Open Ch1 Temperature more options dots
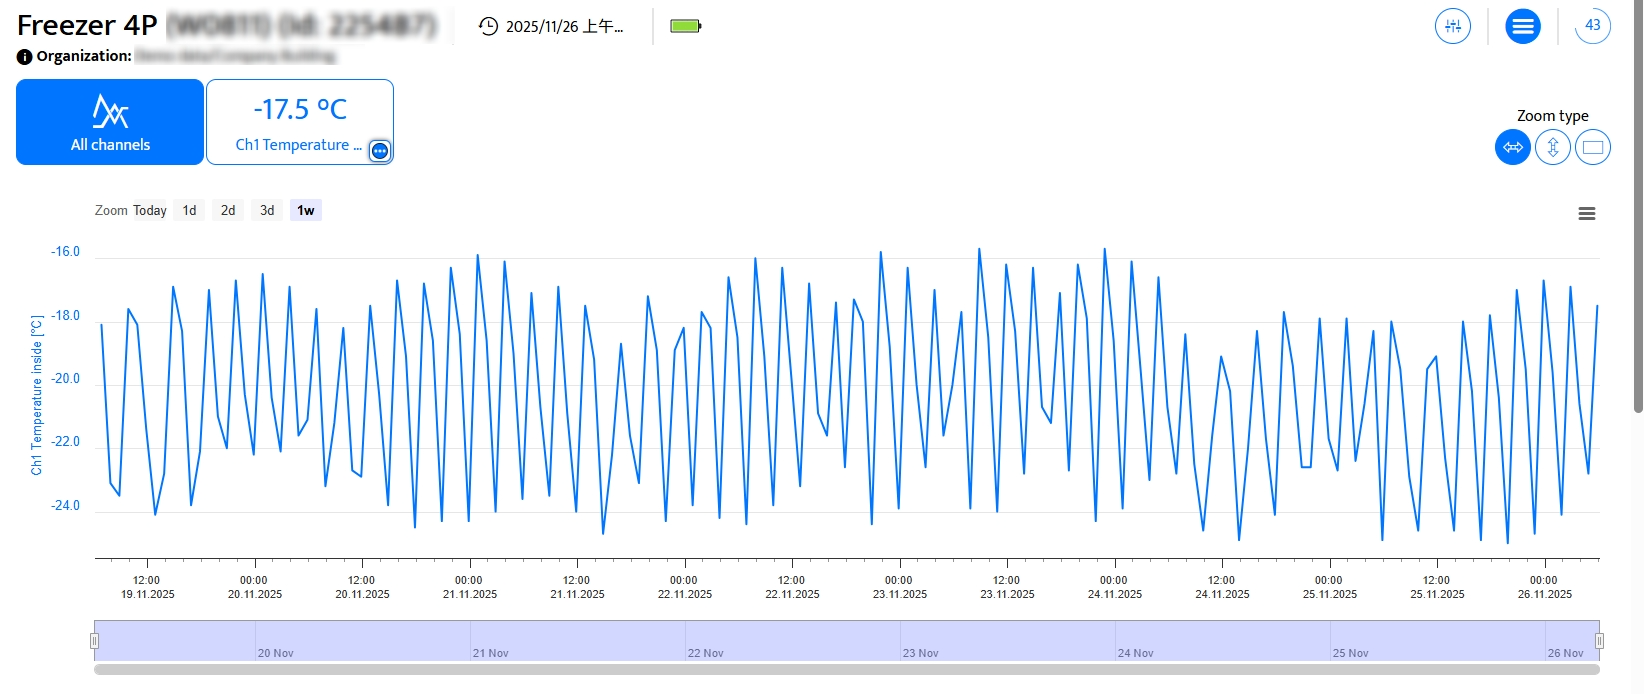 click(380, 151)
